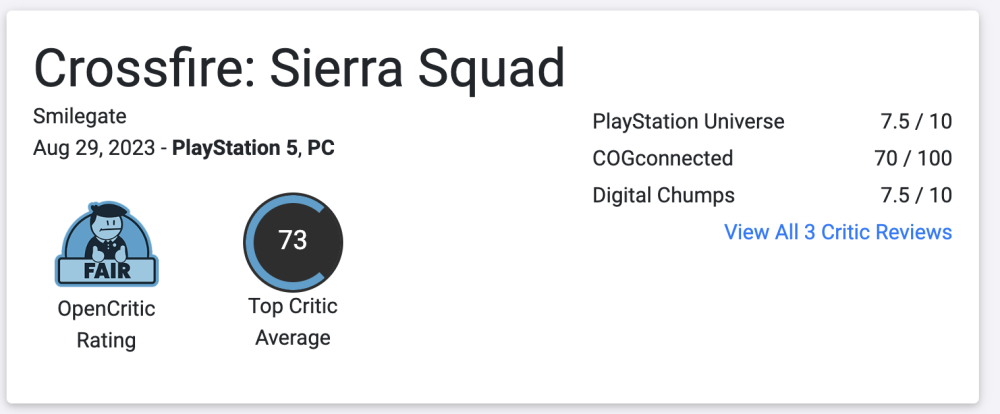Image resolution: width=1000 pixels, height=414 pixels.
Task: Open the COGconnected review
Action: point(662,158)
